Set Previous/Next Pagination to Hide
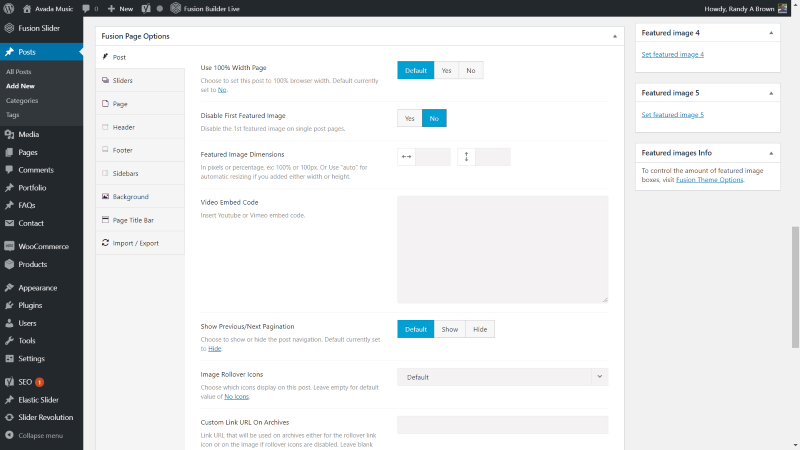The width and height of the screenshot is (800, 450). [x=480, y=329]
